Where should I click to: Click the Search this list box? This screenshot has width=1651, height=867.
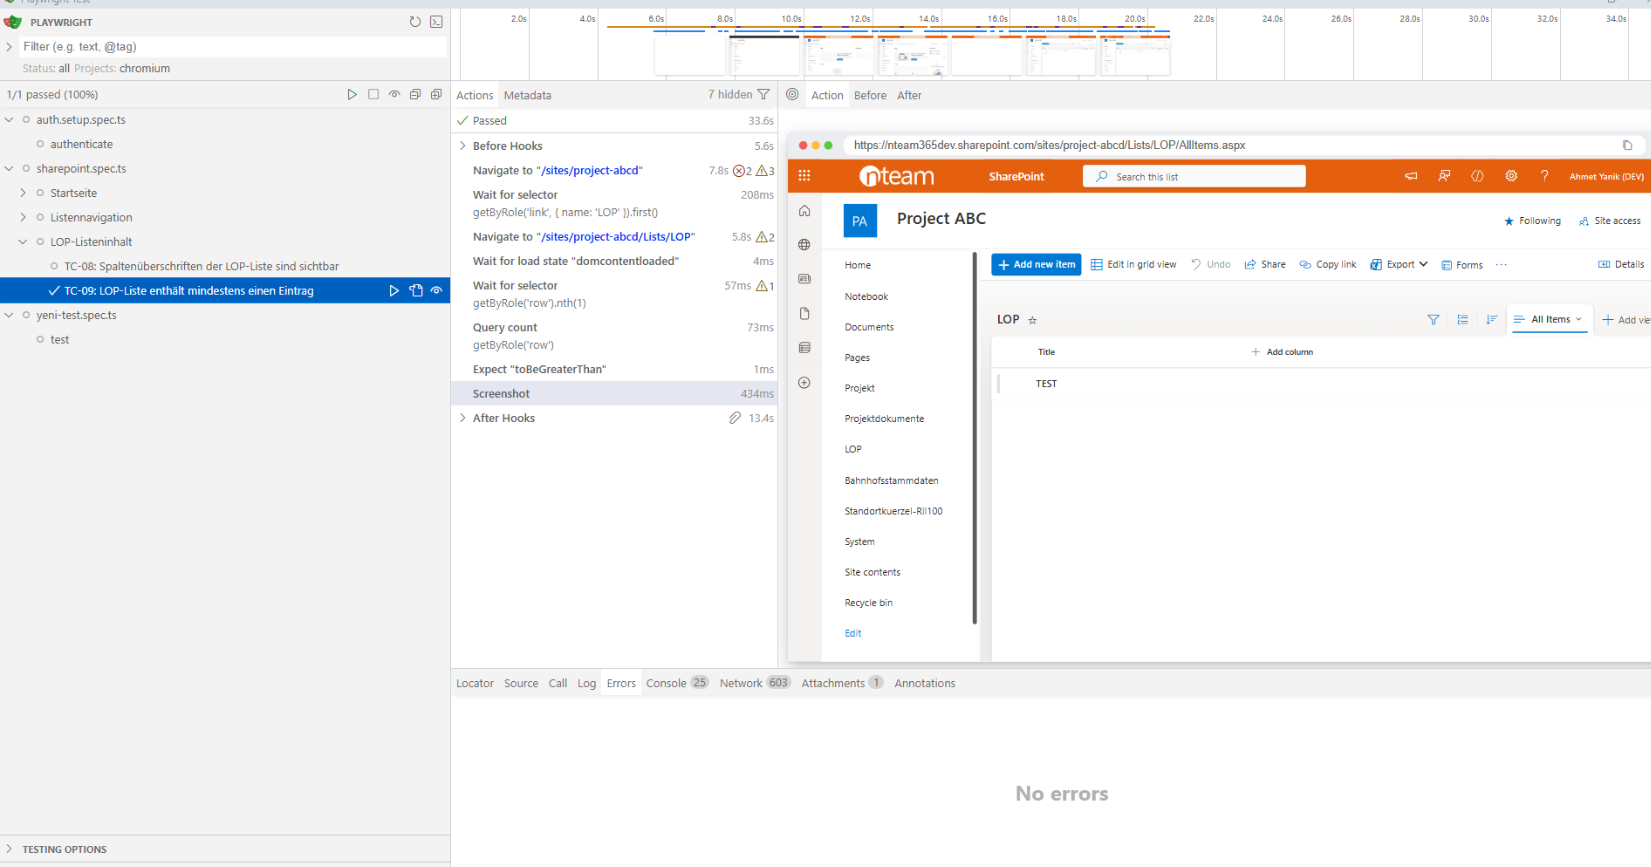tap(1194, 177)
